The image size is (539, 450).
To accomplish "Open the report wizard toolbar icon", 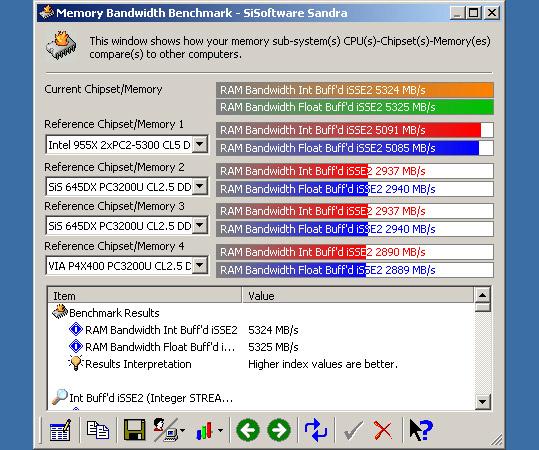I will (60, 430).
